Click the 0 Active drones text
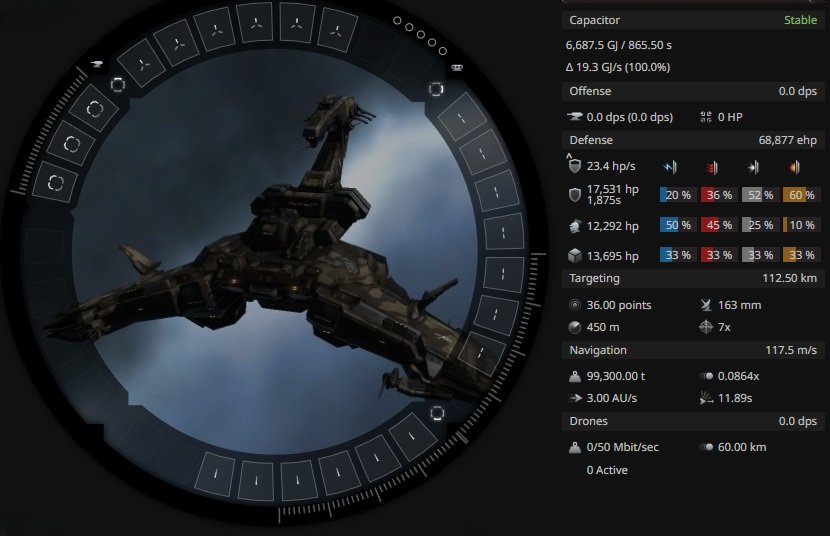 [607, 470]
